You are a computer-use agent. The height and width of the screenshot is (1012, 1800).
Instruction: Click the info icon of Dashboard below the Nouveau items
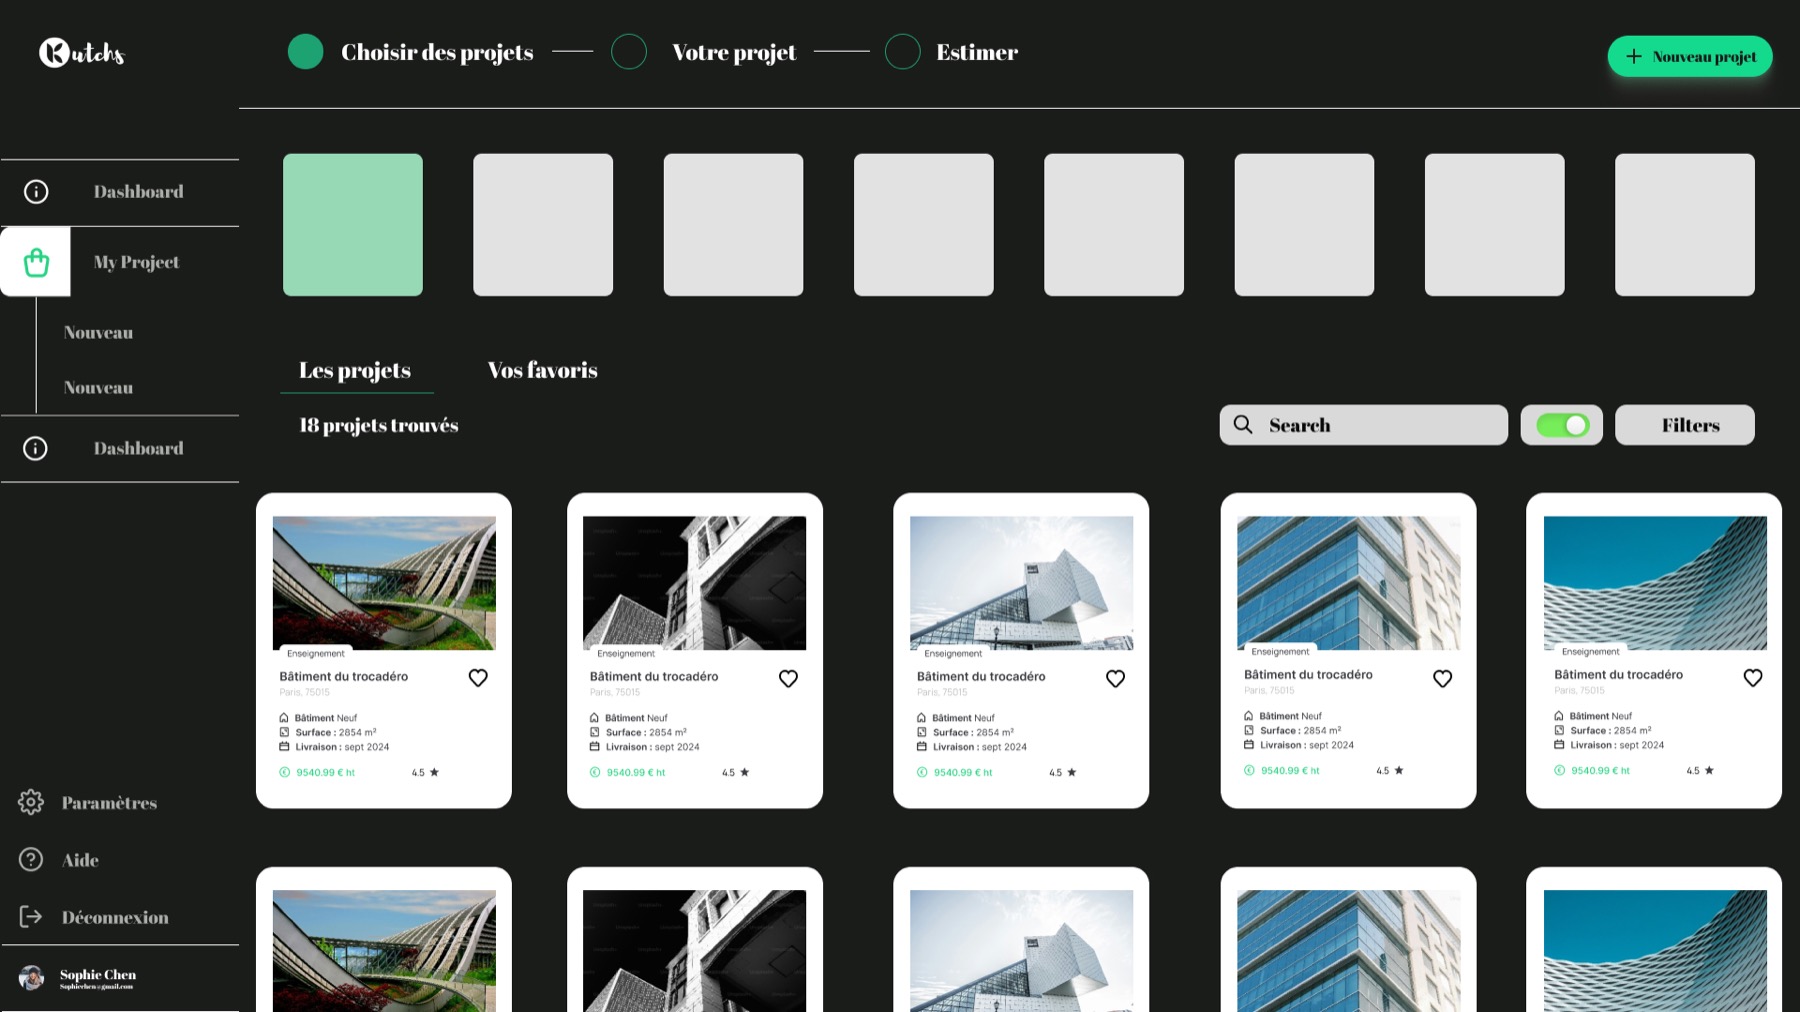point(35,448)
